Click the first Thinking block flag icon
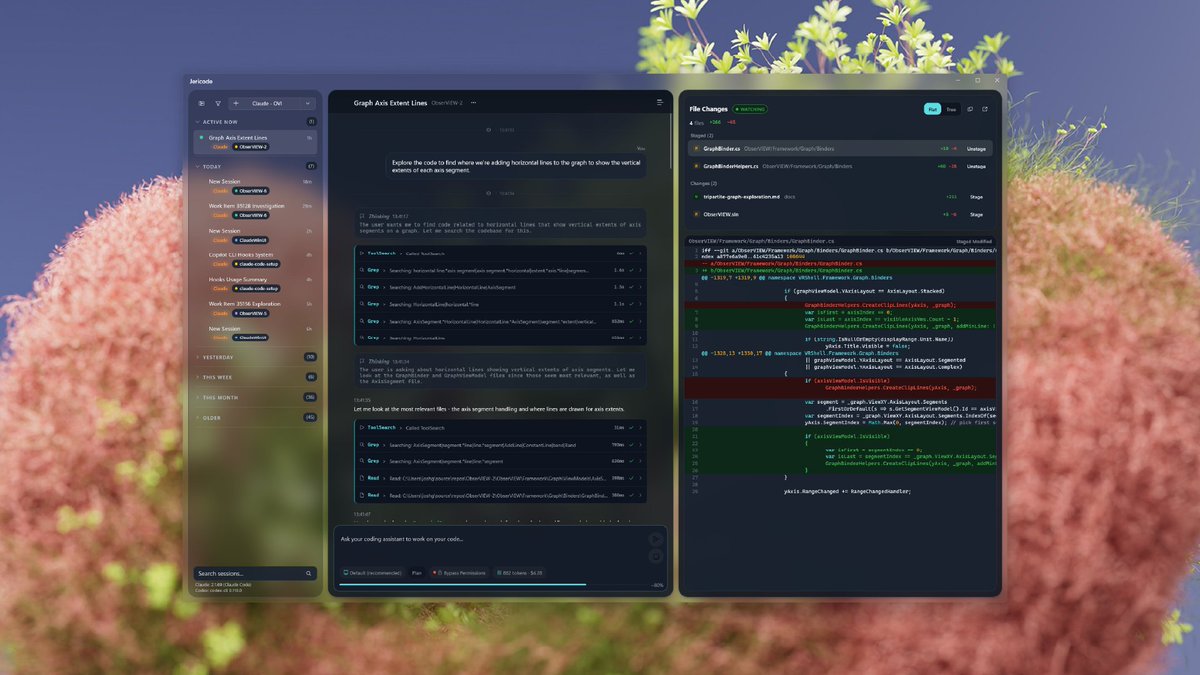The height and width of the screenshot is (675, 1200). (362, 215)
